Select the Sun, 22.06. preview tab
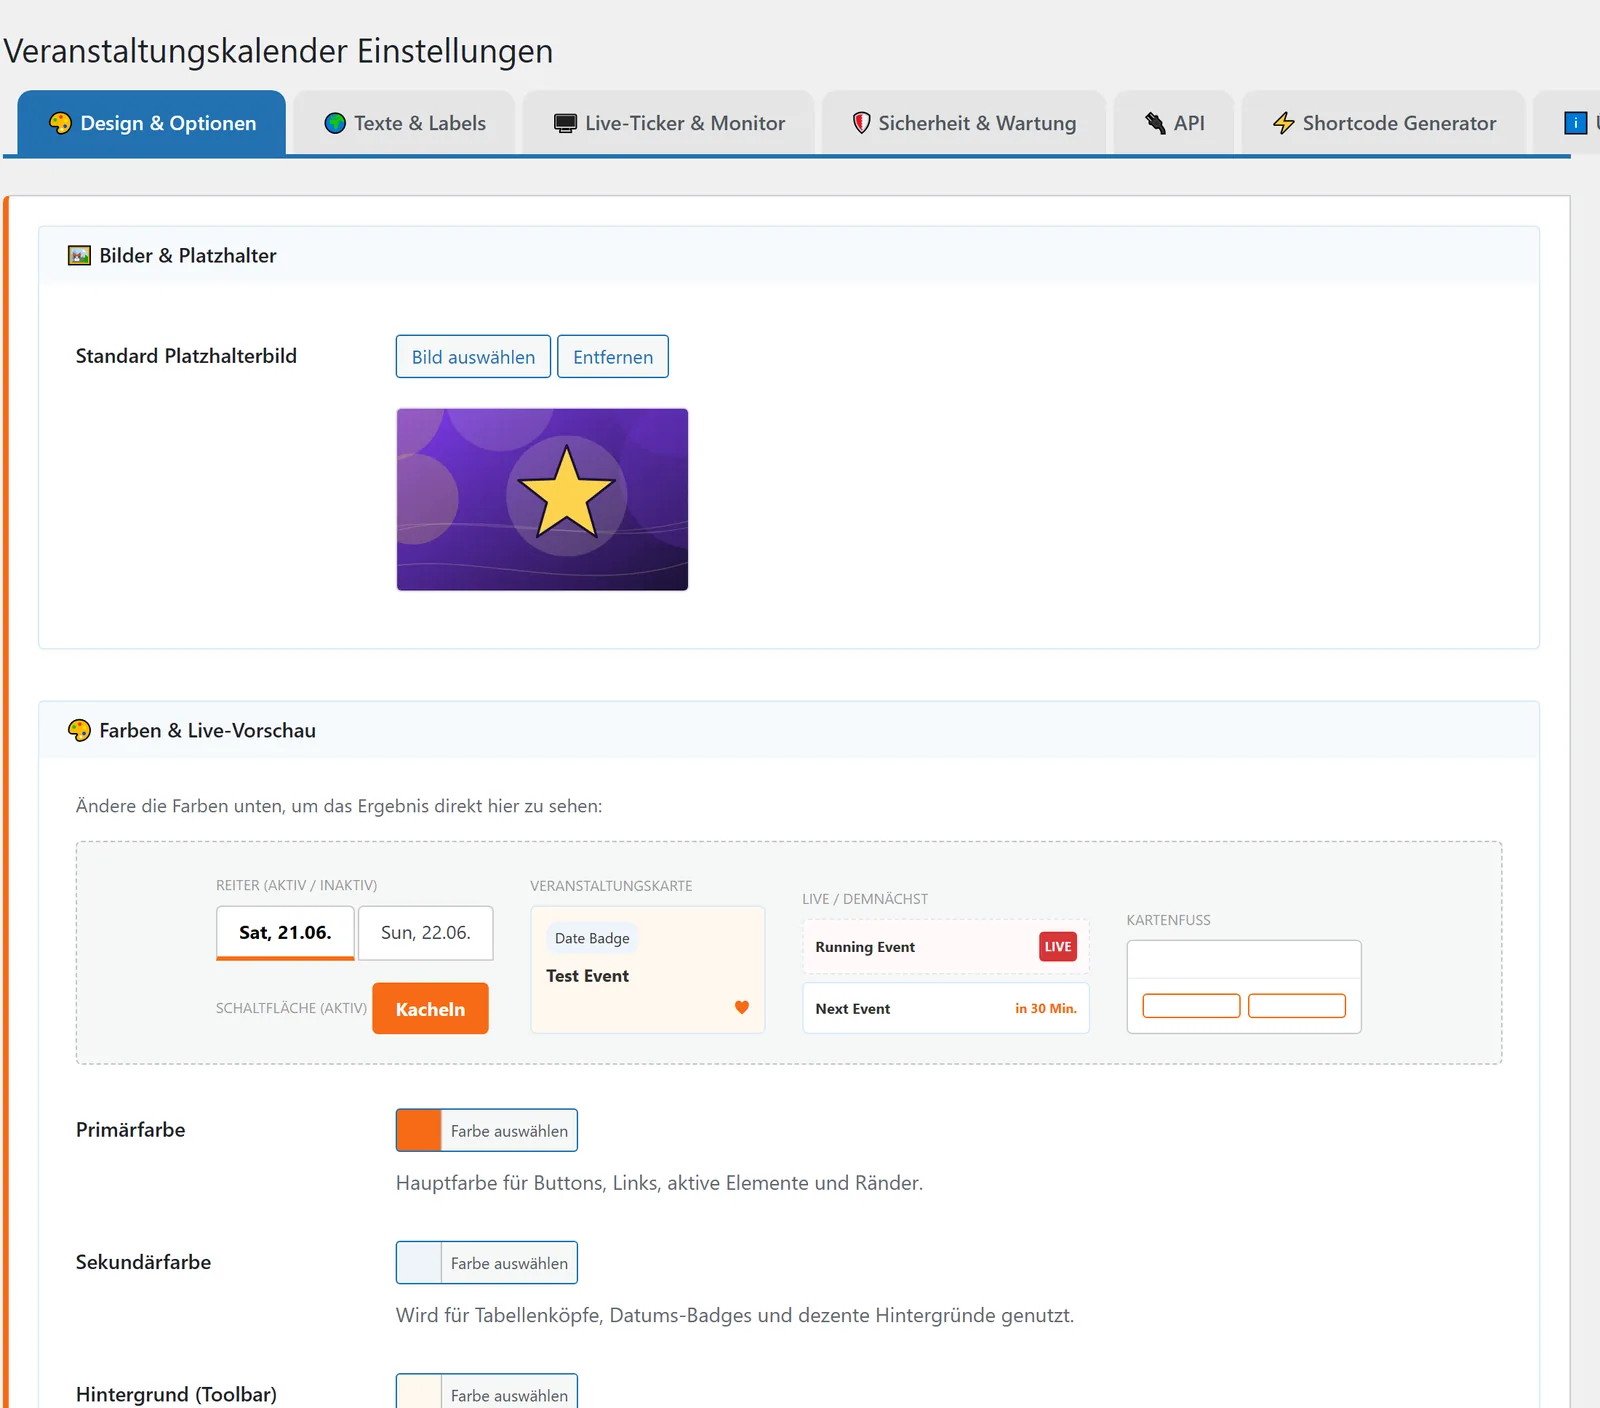This screenshot has width=1600, height=1408. (x=426, y=933)
